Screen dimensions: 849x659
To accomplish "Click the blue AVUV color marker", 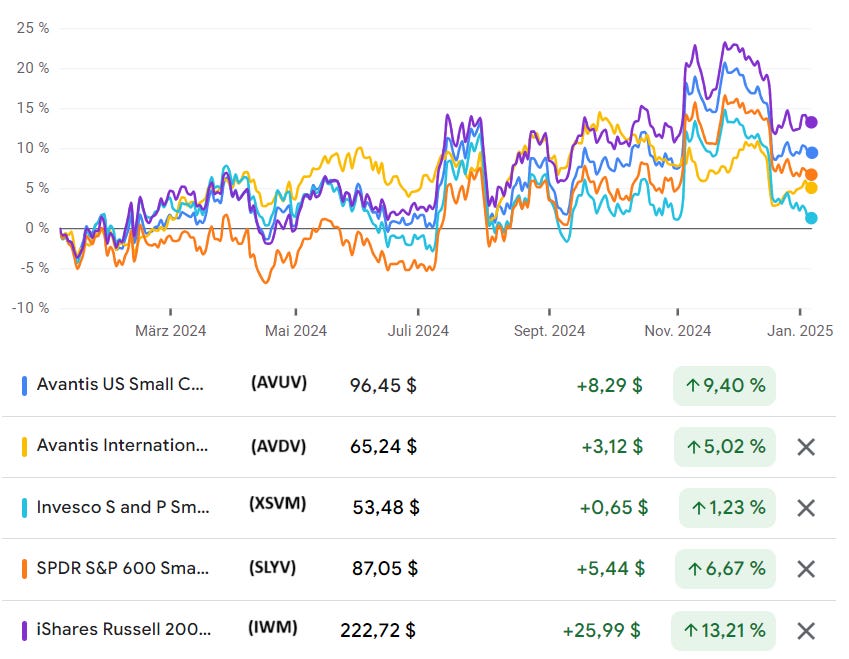I will click(24, 386).
